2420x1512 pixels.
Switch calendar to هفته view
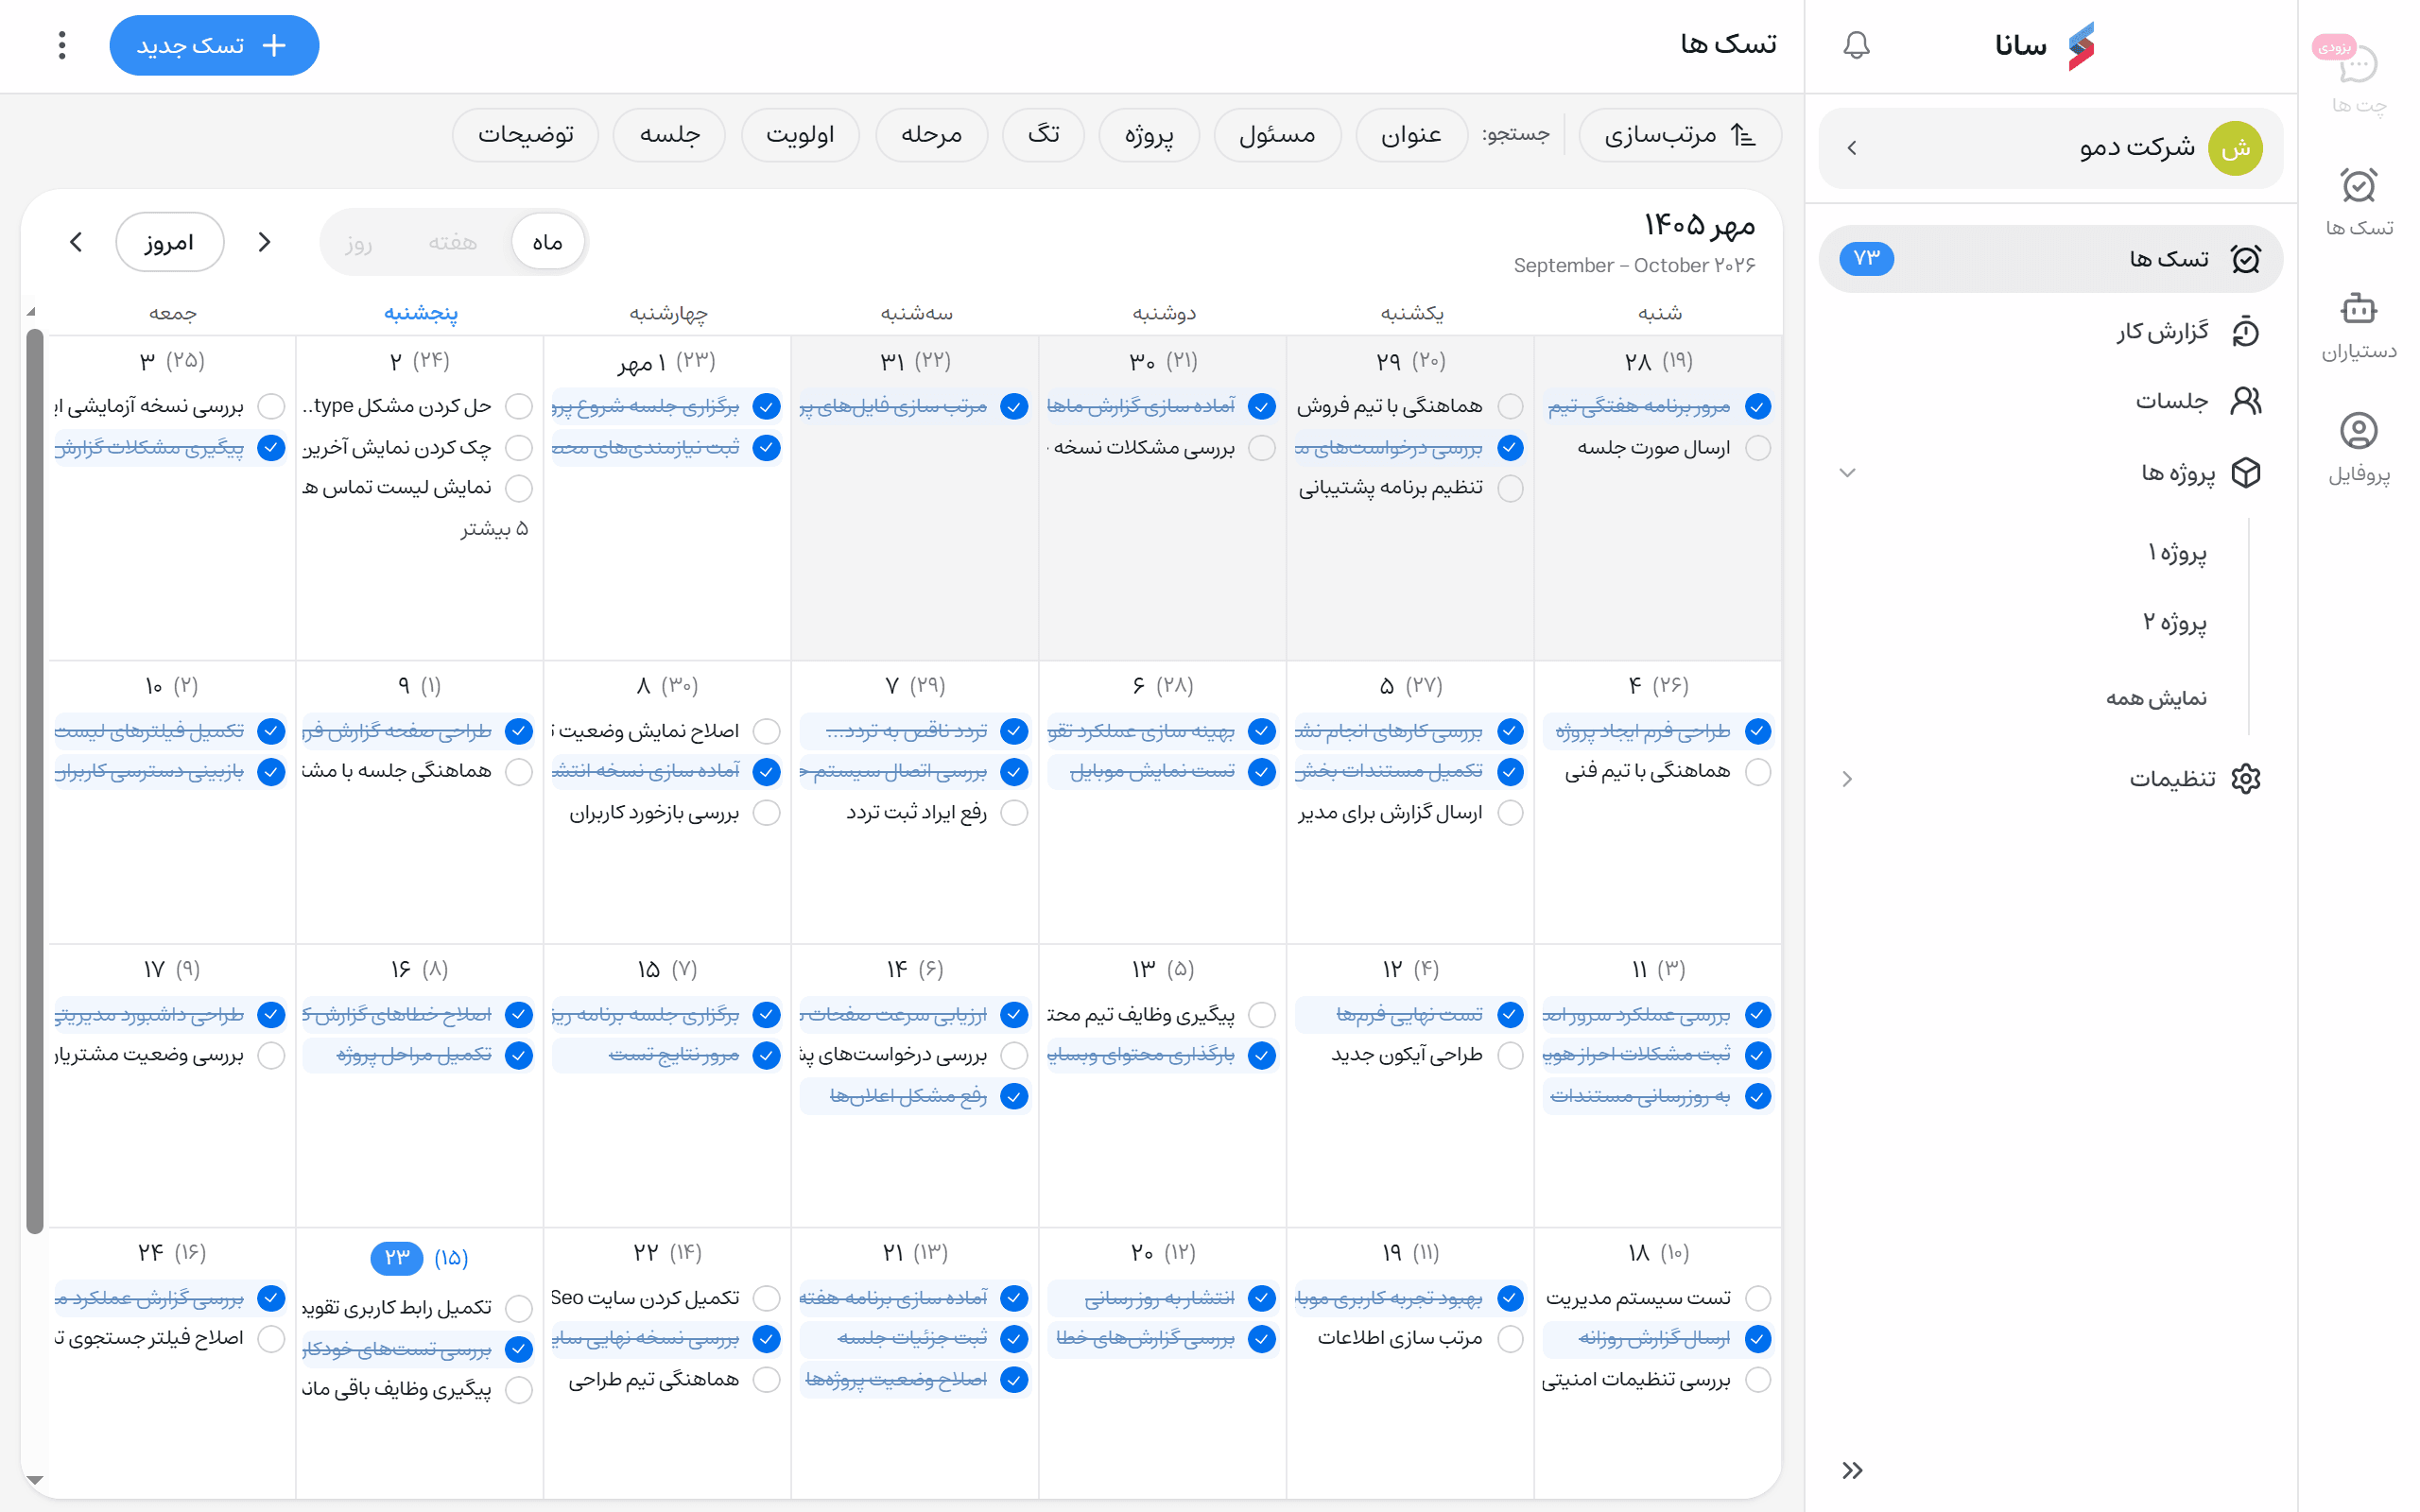tap(452, 242)
